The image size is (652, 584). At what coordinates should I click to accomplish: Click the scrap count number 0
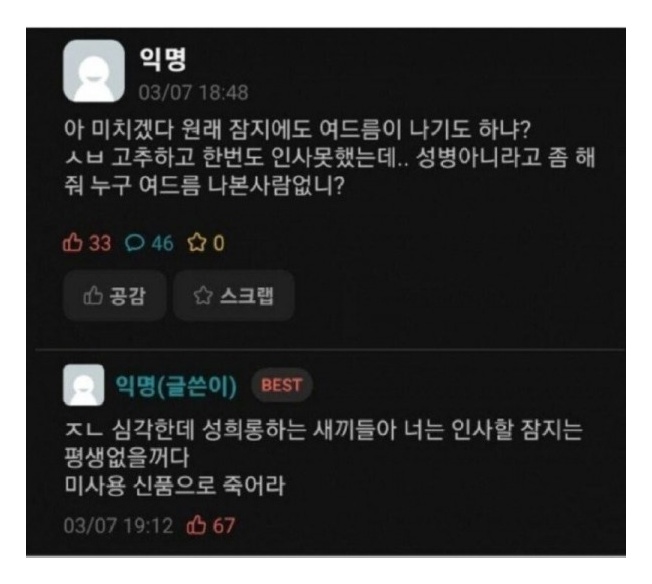point(219,243)
